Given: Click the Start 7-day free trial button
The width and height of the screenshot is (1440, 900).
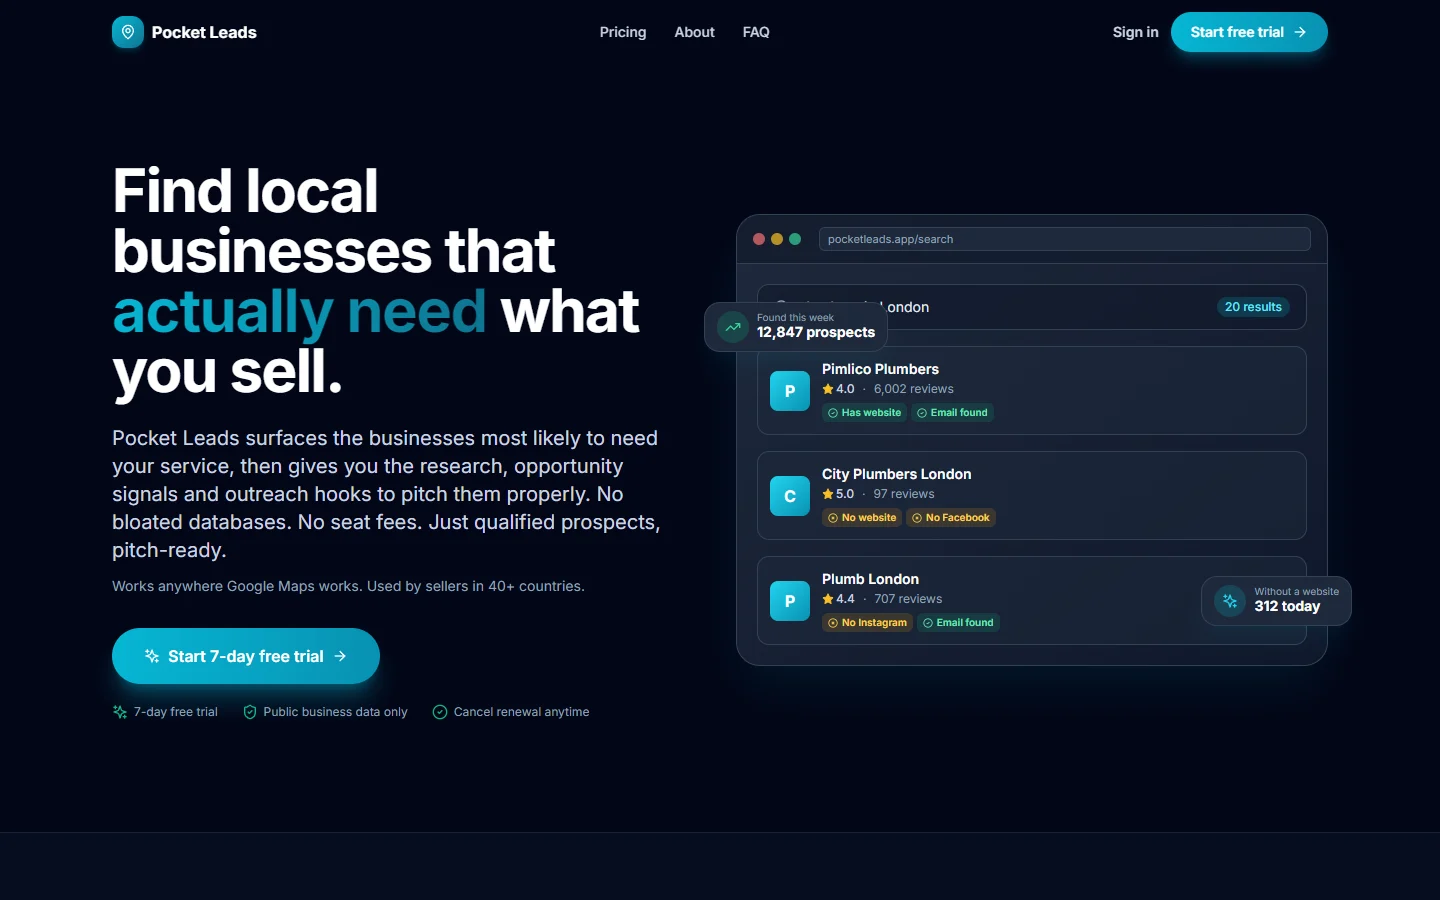Looking at the screenshot, I should point(246,656).
